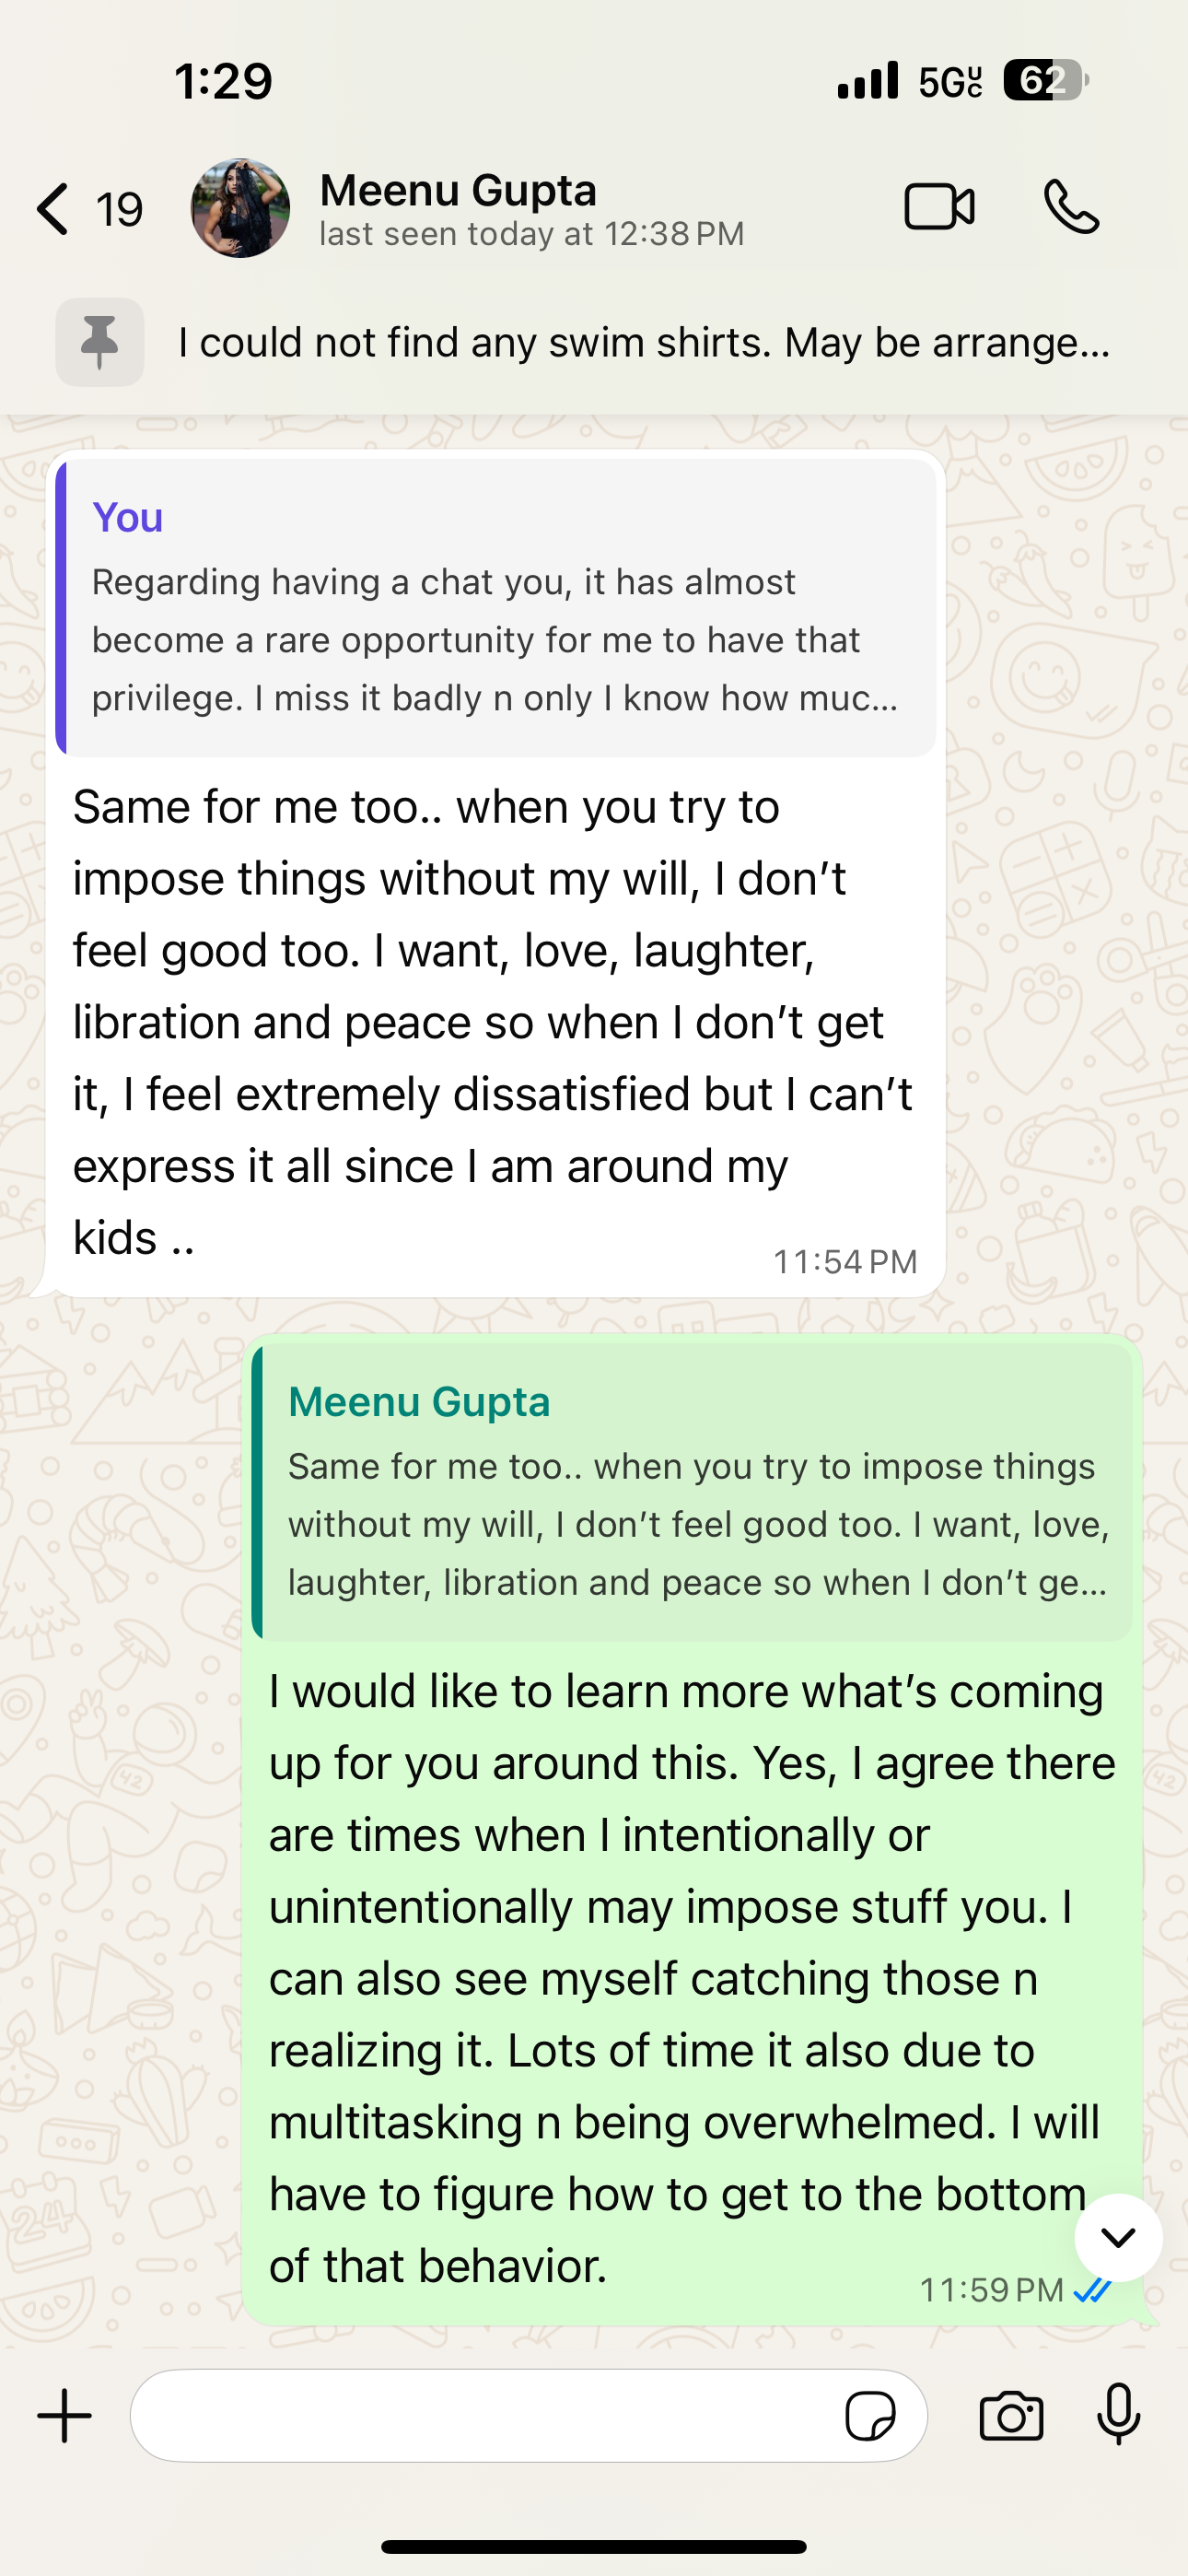Open contact info via Meenu Gupta name
The image size is (1188, 2576).
point(458,190)
